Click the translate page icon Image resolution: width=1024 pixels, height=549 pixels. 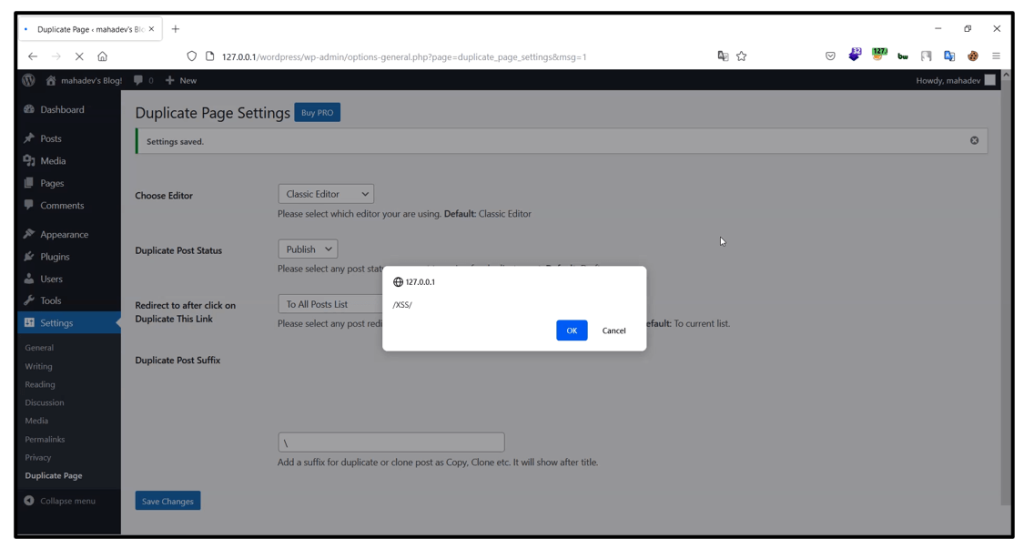723,57
